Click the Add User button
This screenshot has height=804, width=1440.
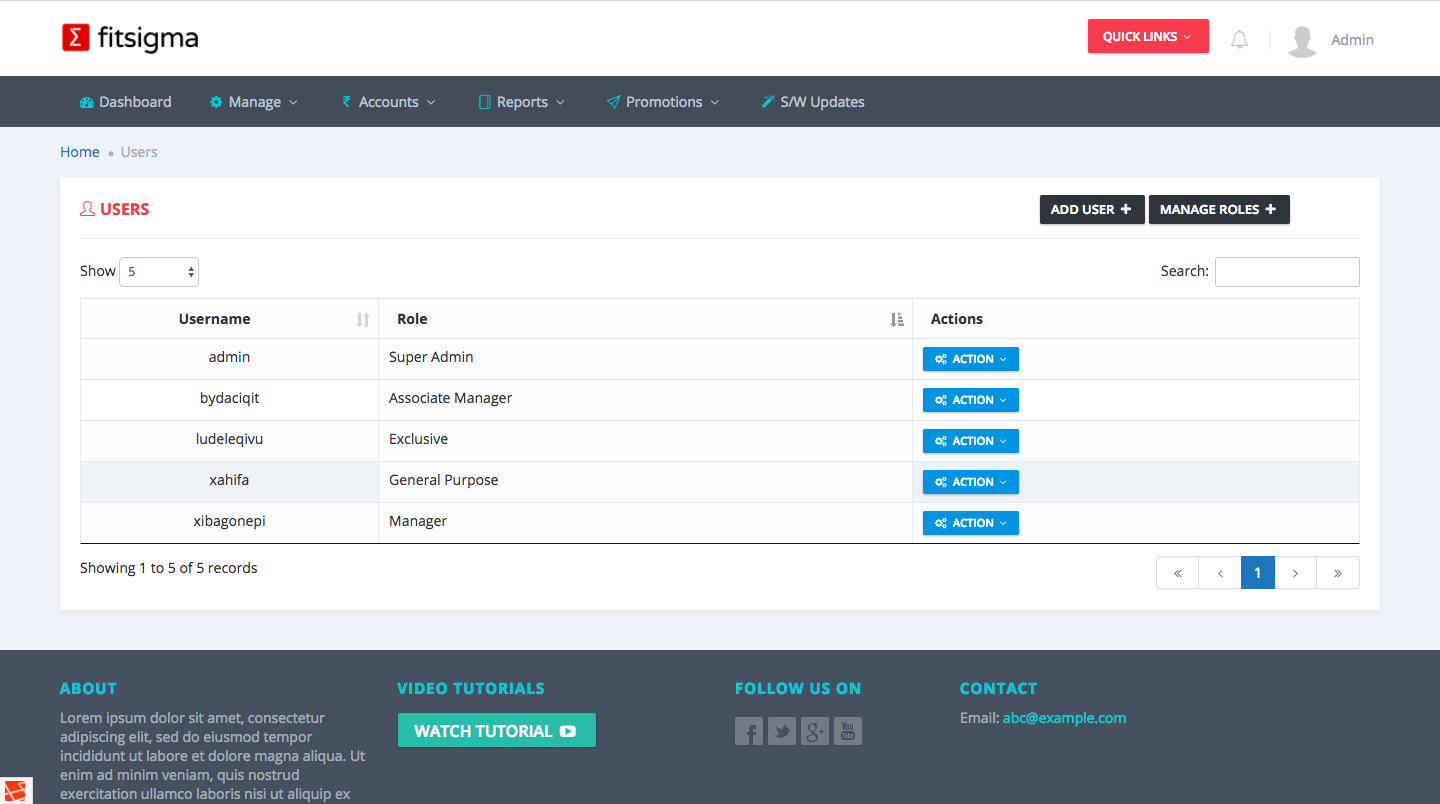pos(1091,210)
